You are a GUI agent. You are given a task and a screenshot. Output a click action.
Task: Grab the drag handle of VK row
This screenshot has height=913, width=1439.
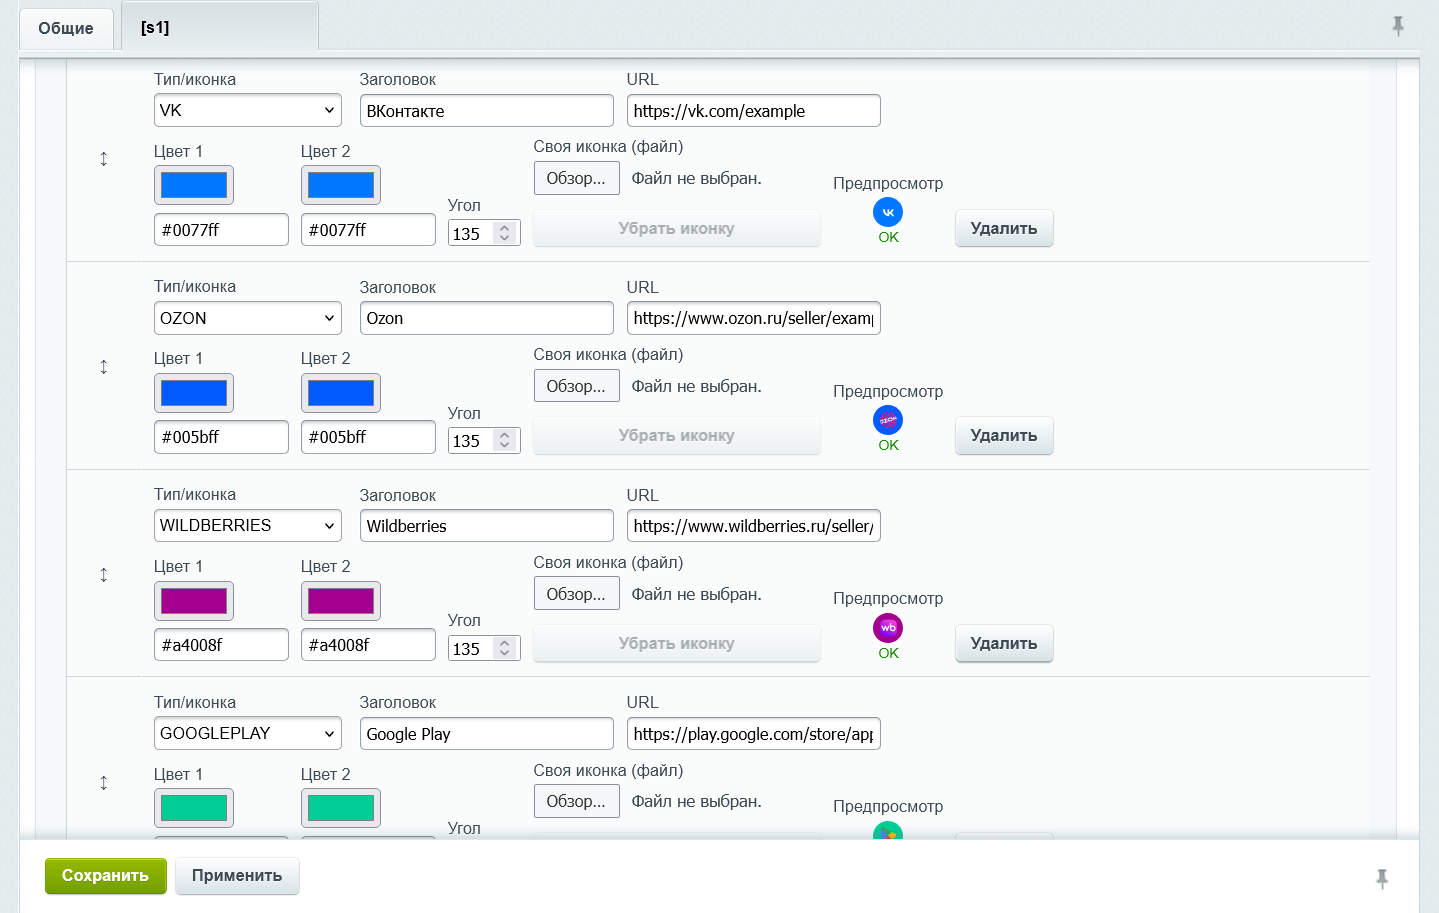pyautogui.click(x=104, y=159)
